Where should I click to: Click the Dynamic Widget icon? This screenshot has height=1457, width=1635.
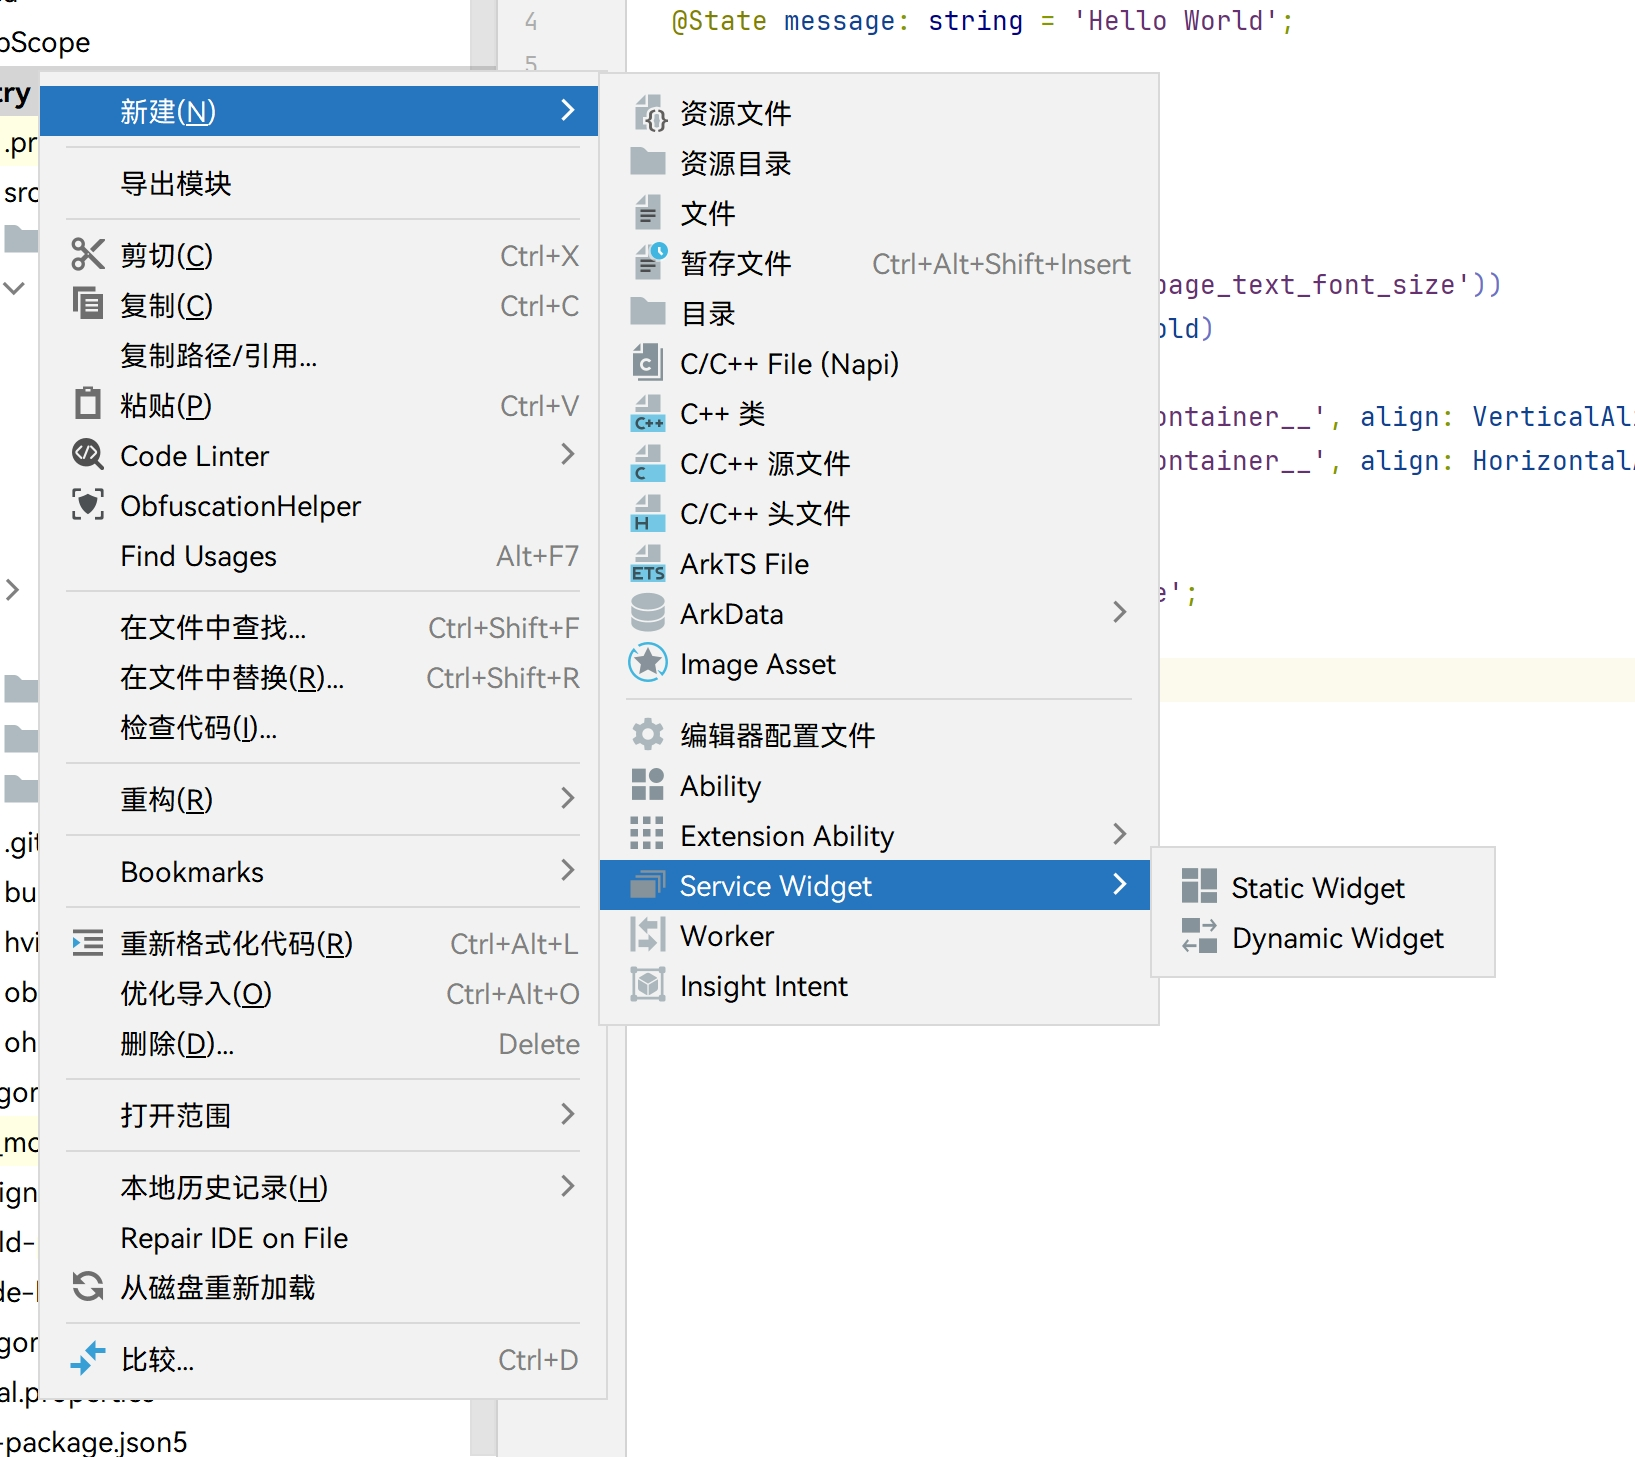(x=1198, y=936)
